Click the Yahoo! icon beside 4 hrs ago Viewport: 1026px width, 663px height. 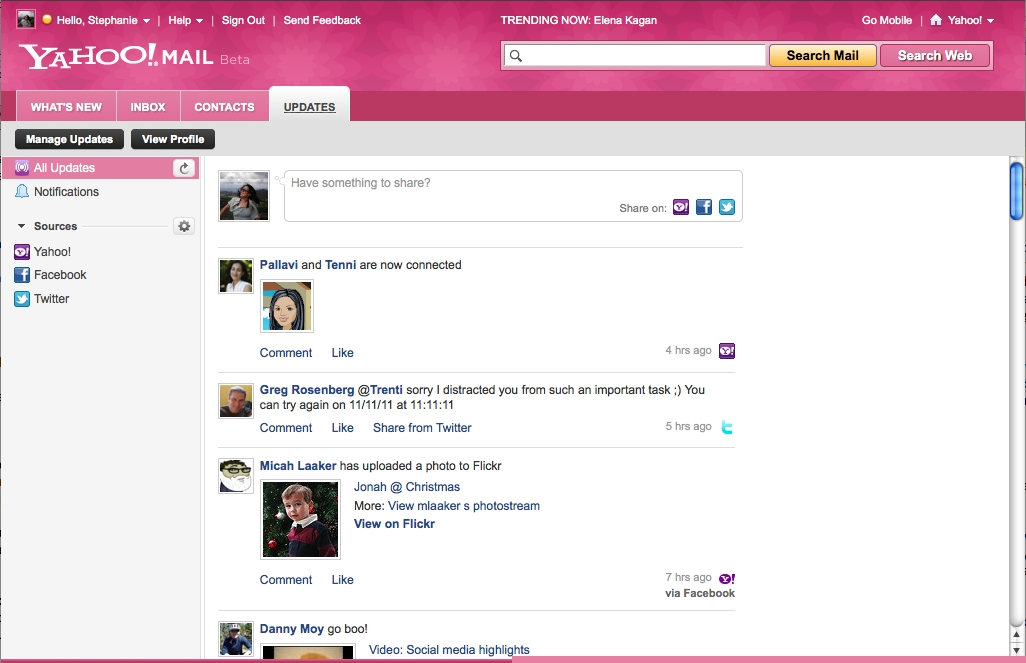pyautogui.click(x=726, y=351)
